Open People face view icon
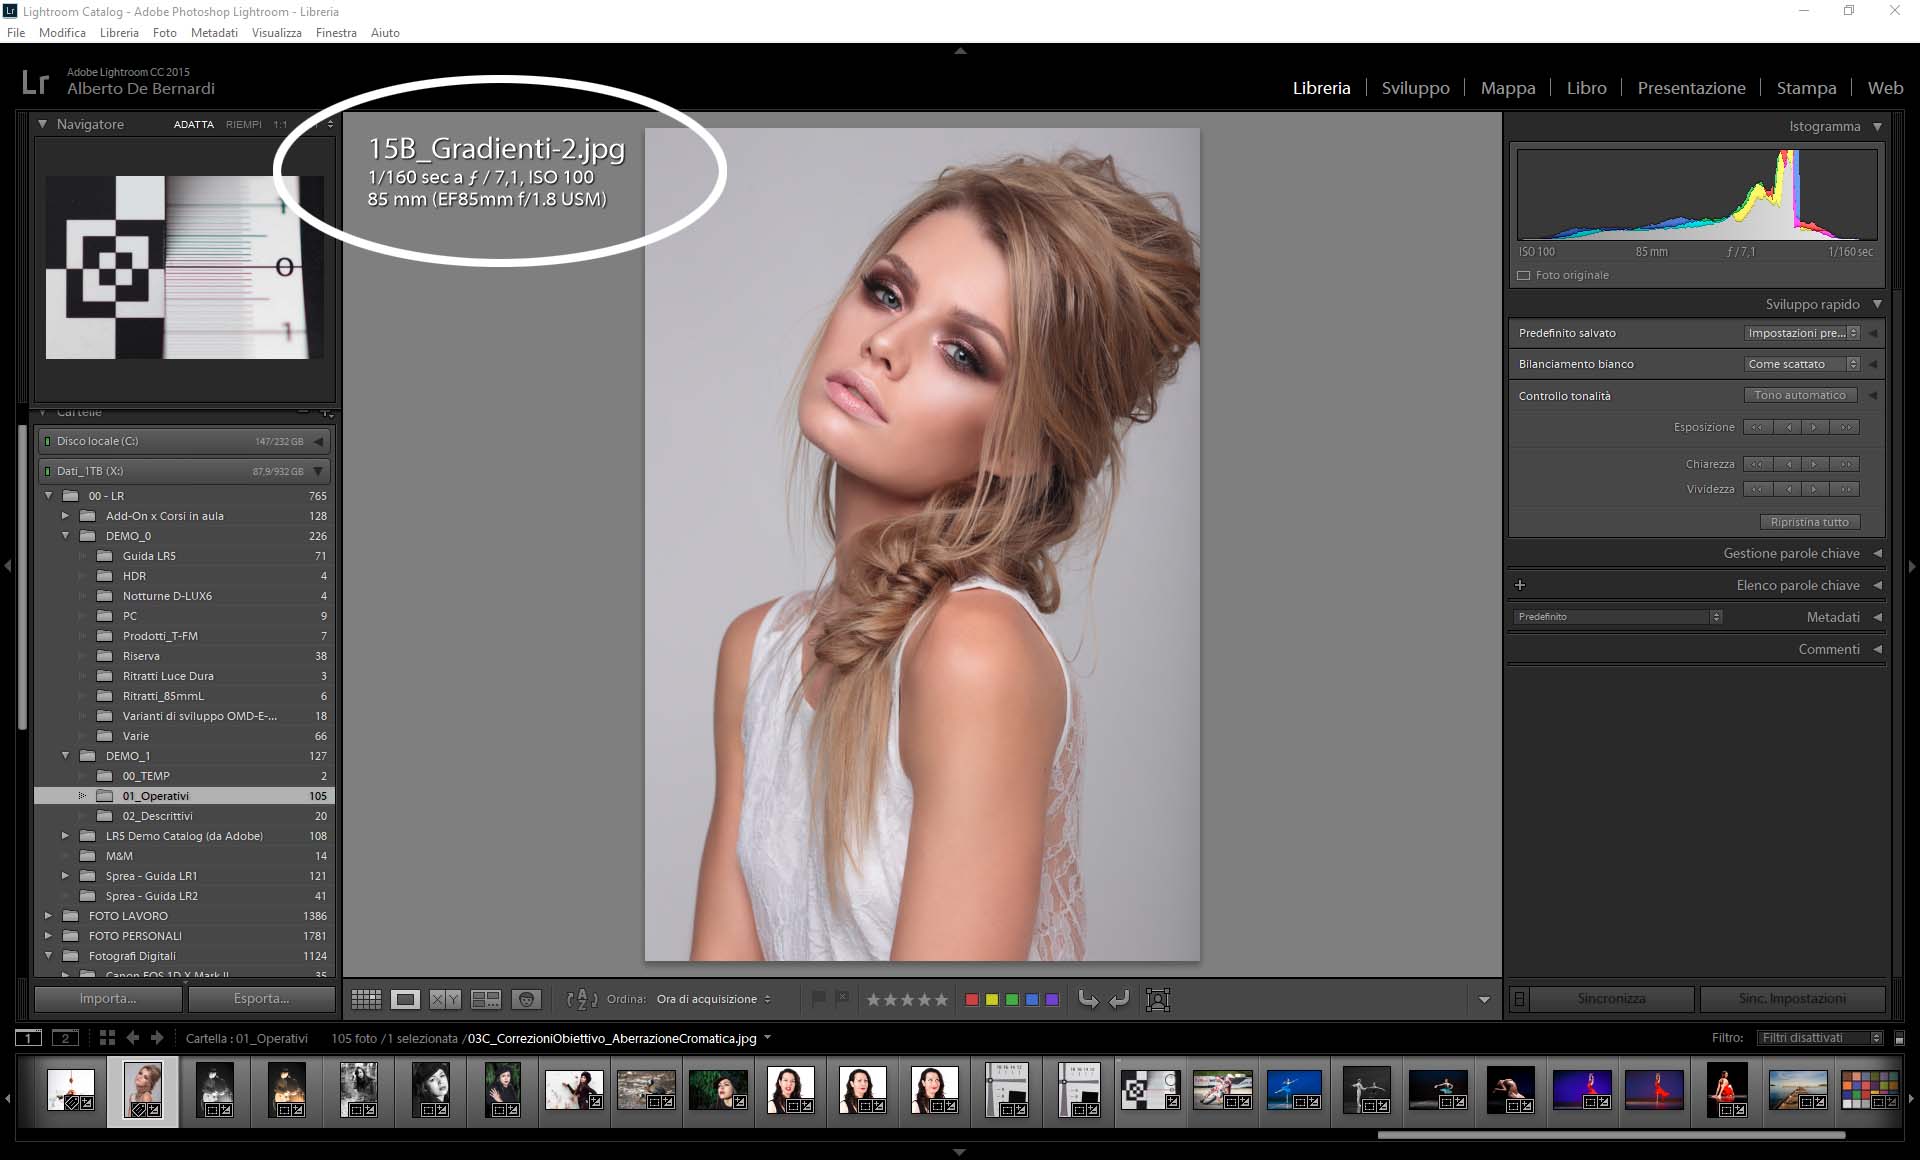The width and height of the screenshot is (1920, 1160). [x=526, y=999]
